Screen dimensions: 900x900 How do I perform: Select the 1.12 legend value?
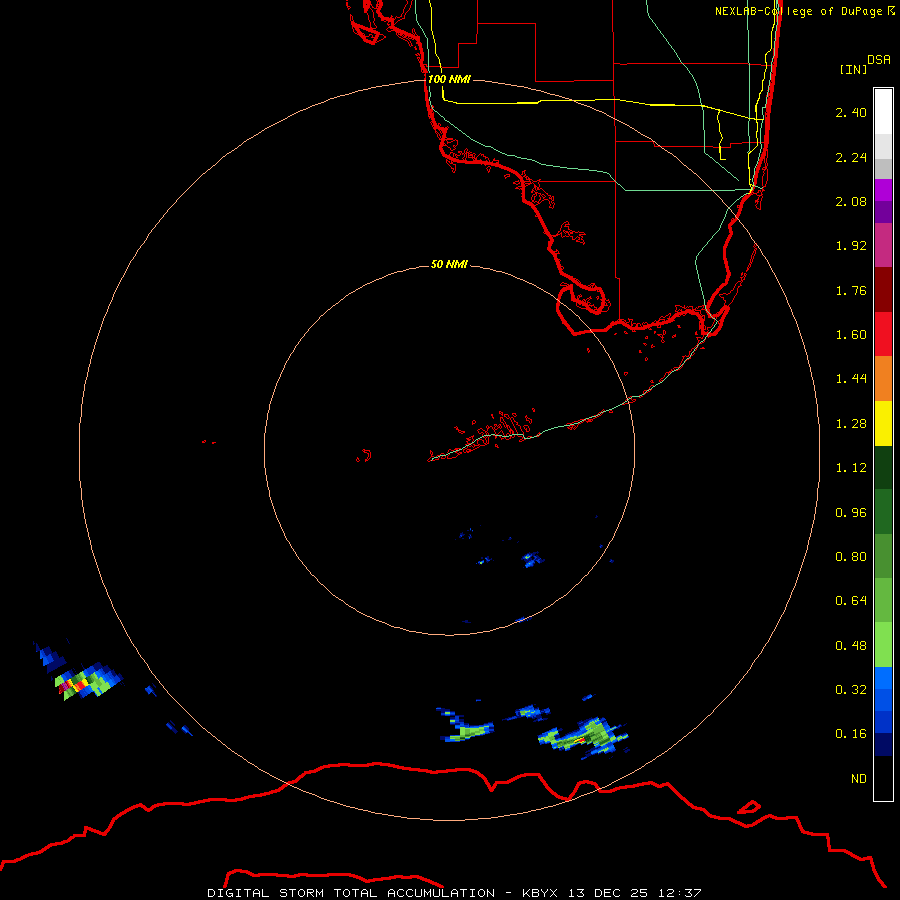pyautogui.click(x=851, y=468)
